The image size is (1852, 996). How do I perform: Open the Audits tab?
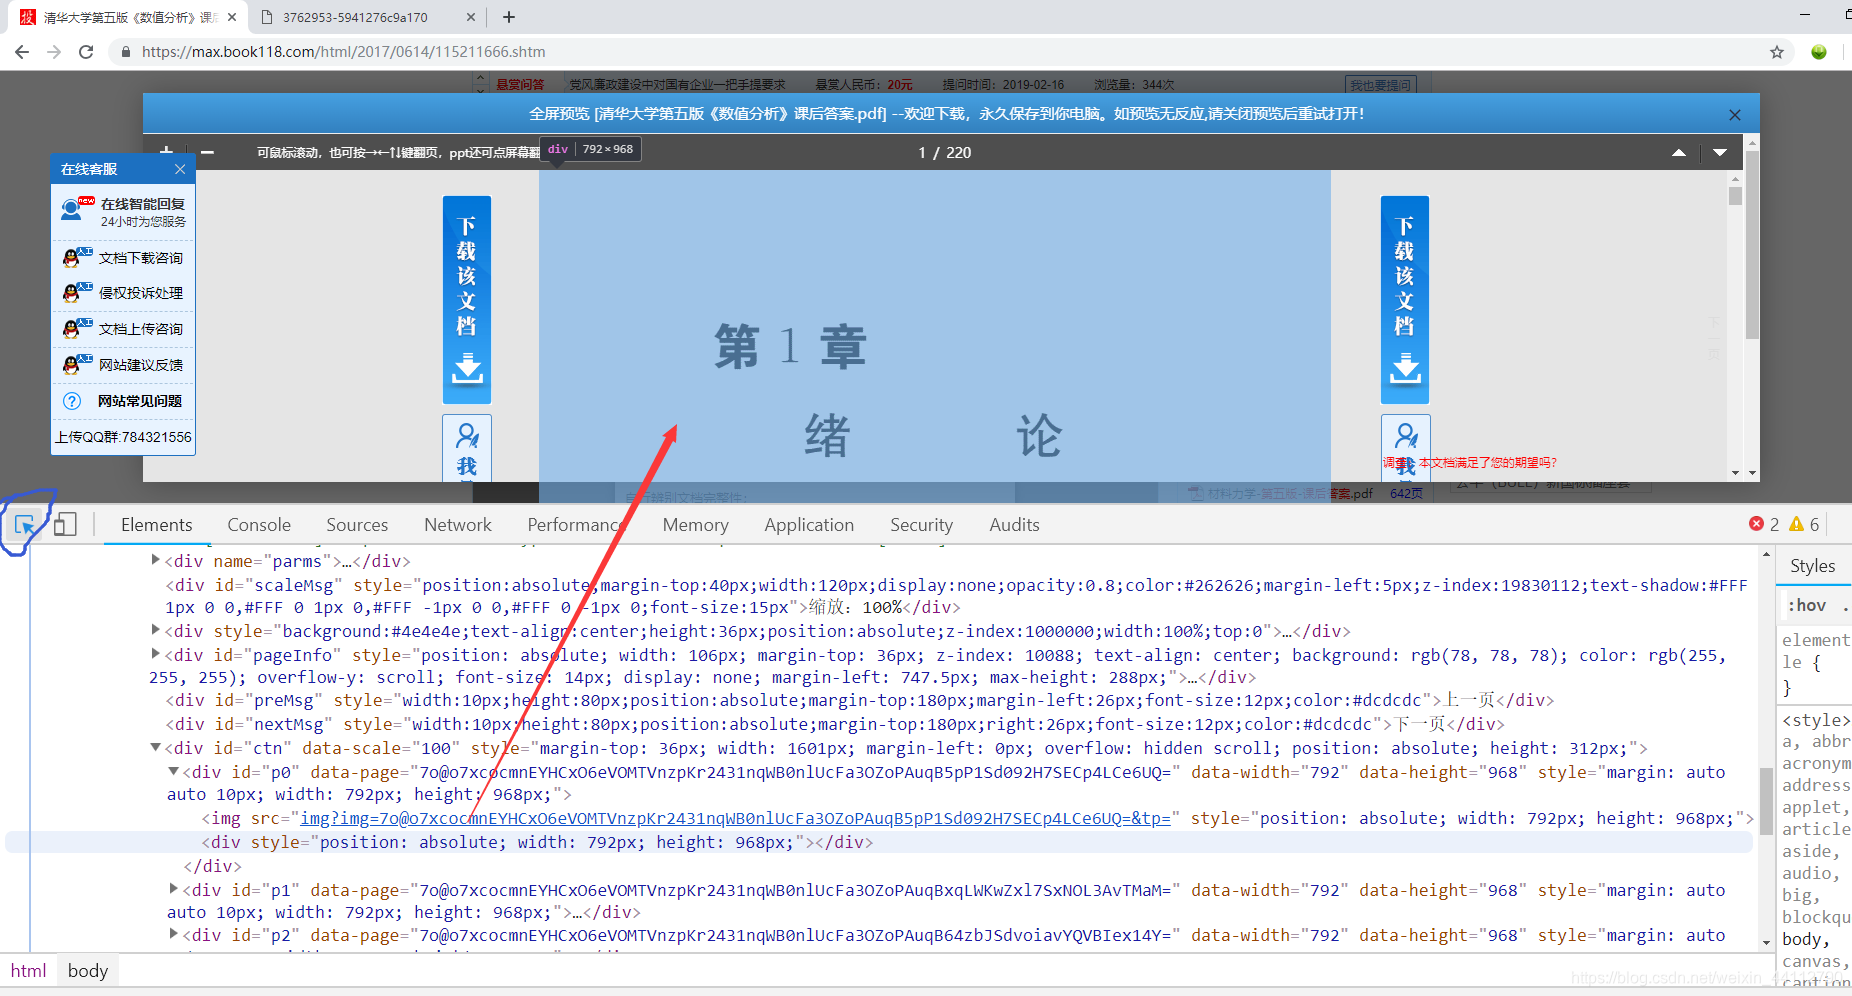click(x=1014, y=525)
